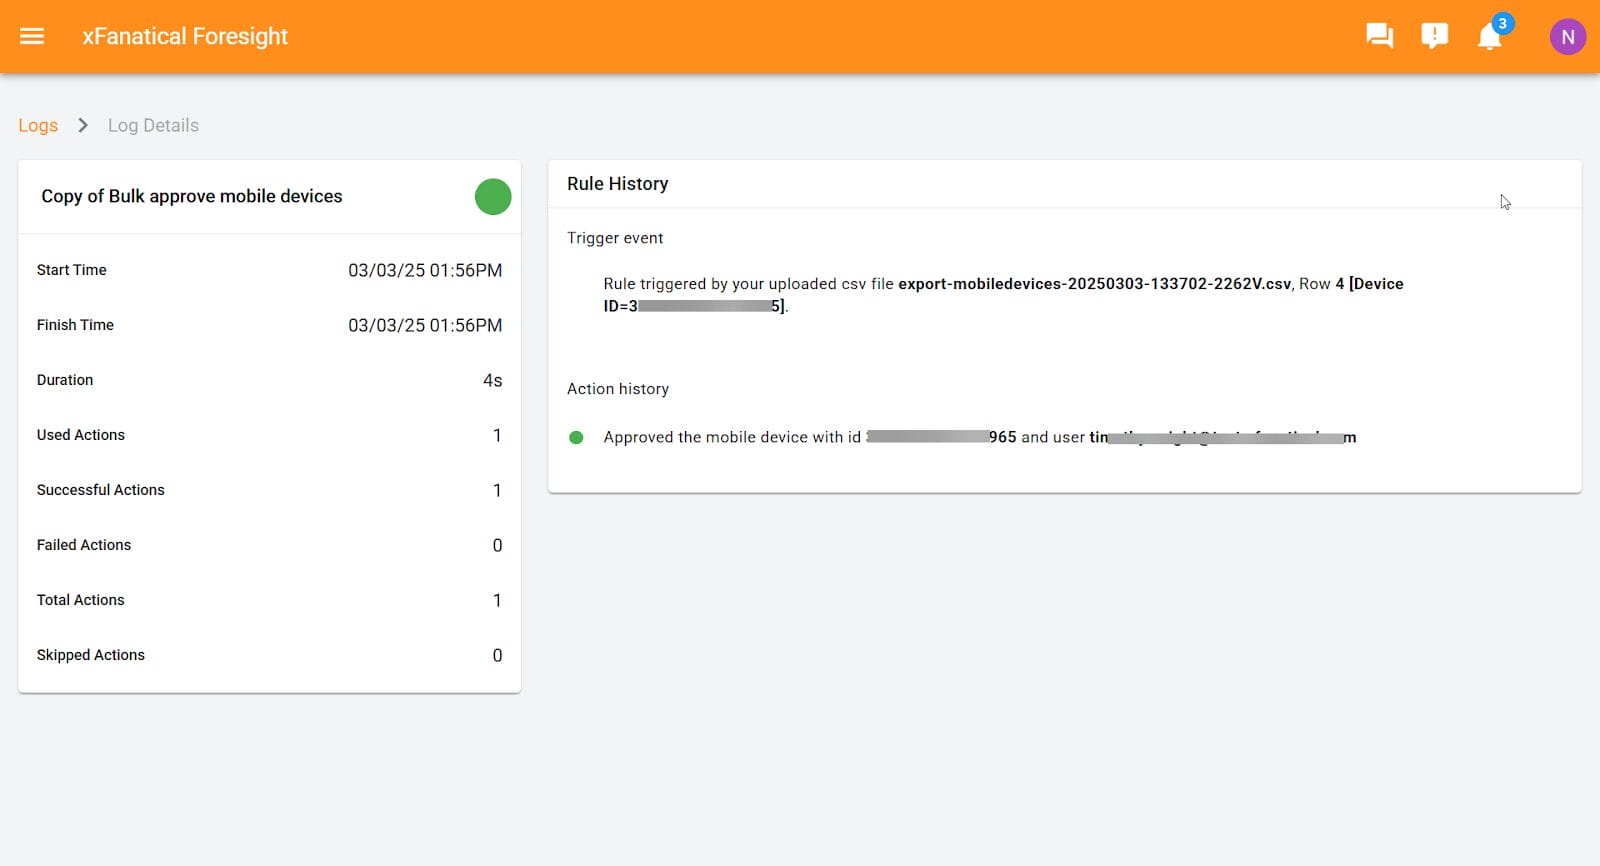Viewport: 1600px width, 866px height.
Task: Click the breadcrumb chevron separator
Action: 83,125
